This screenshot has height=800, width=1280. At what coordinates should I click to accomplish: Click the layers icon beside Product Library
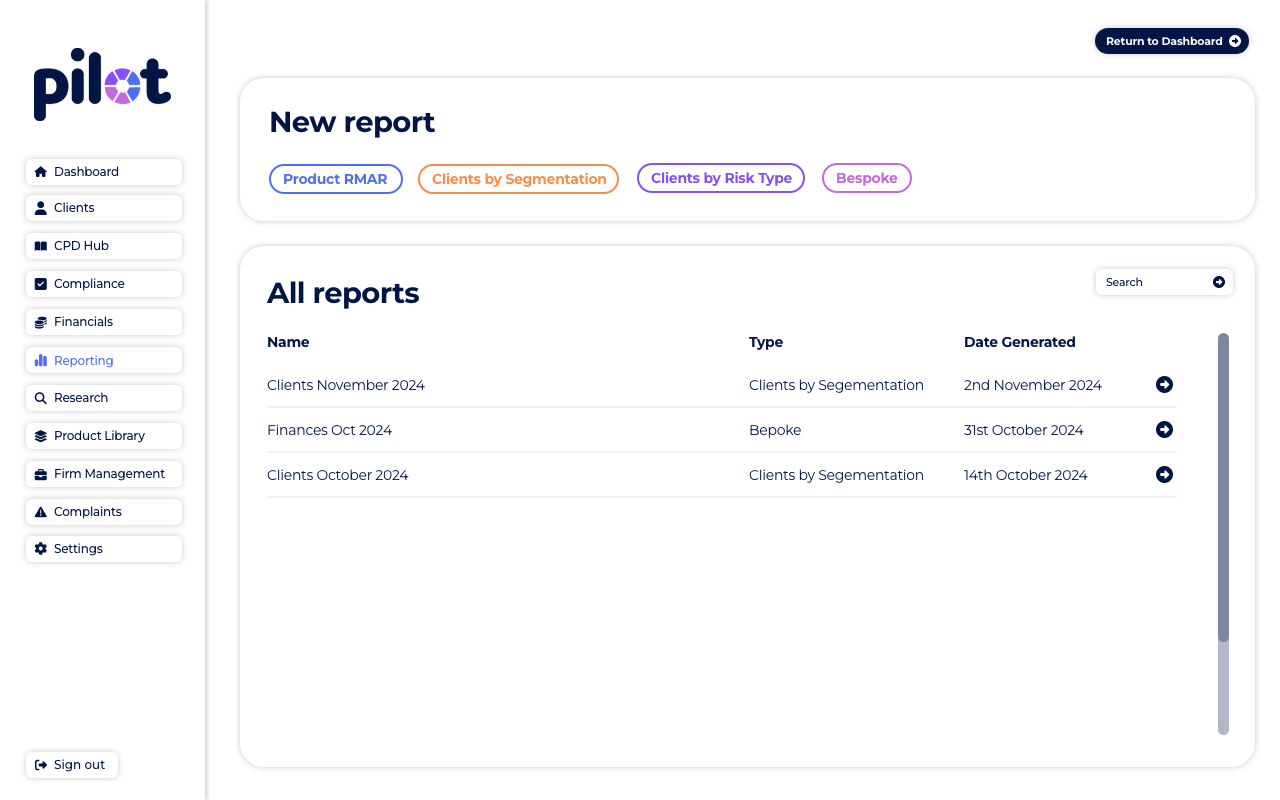coord(41,436)
